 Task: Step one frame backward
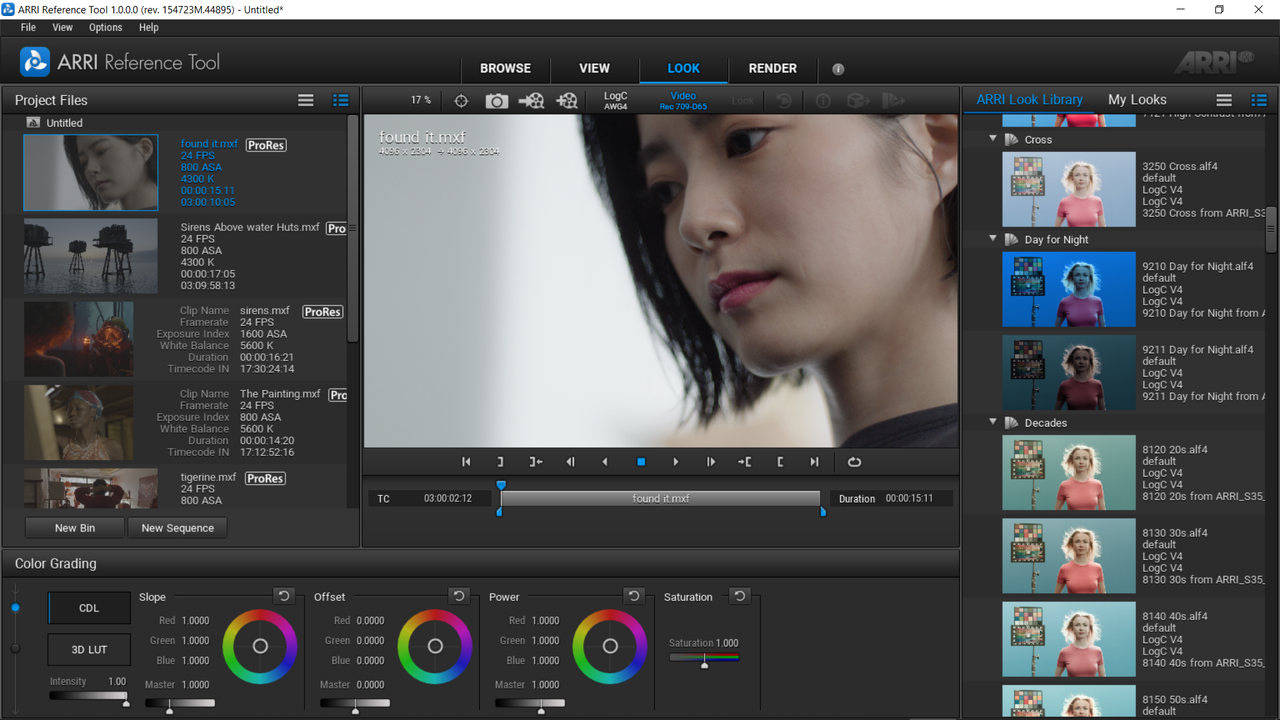point(570,462)
